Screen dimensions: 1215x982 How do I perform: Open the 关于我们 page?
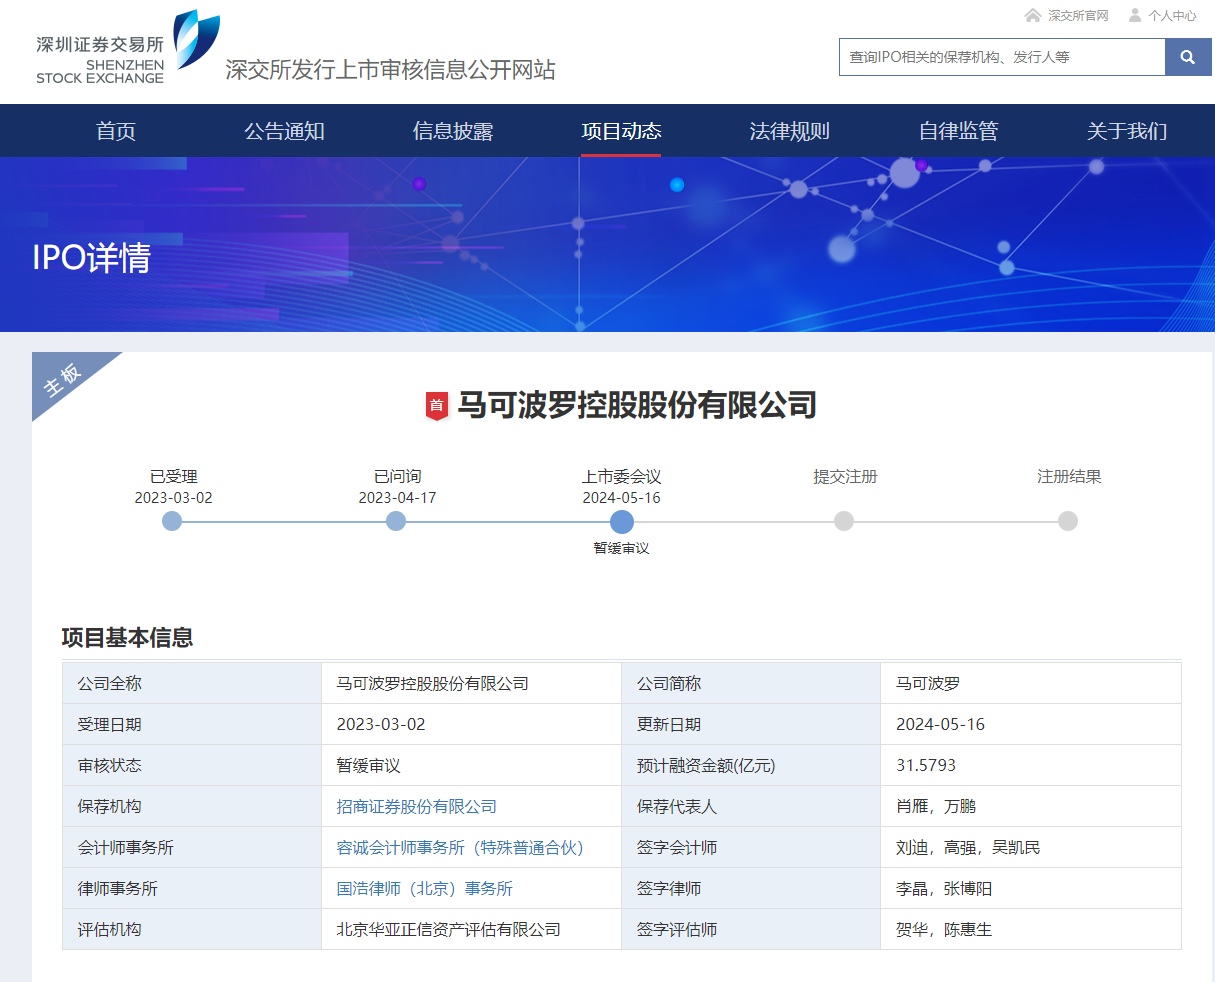pos(1127,131)
